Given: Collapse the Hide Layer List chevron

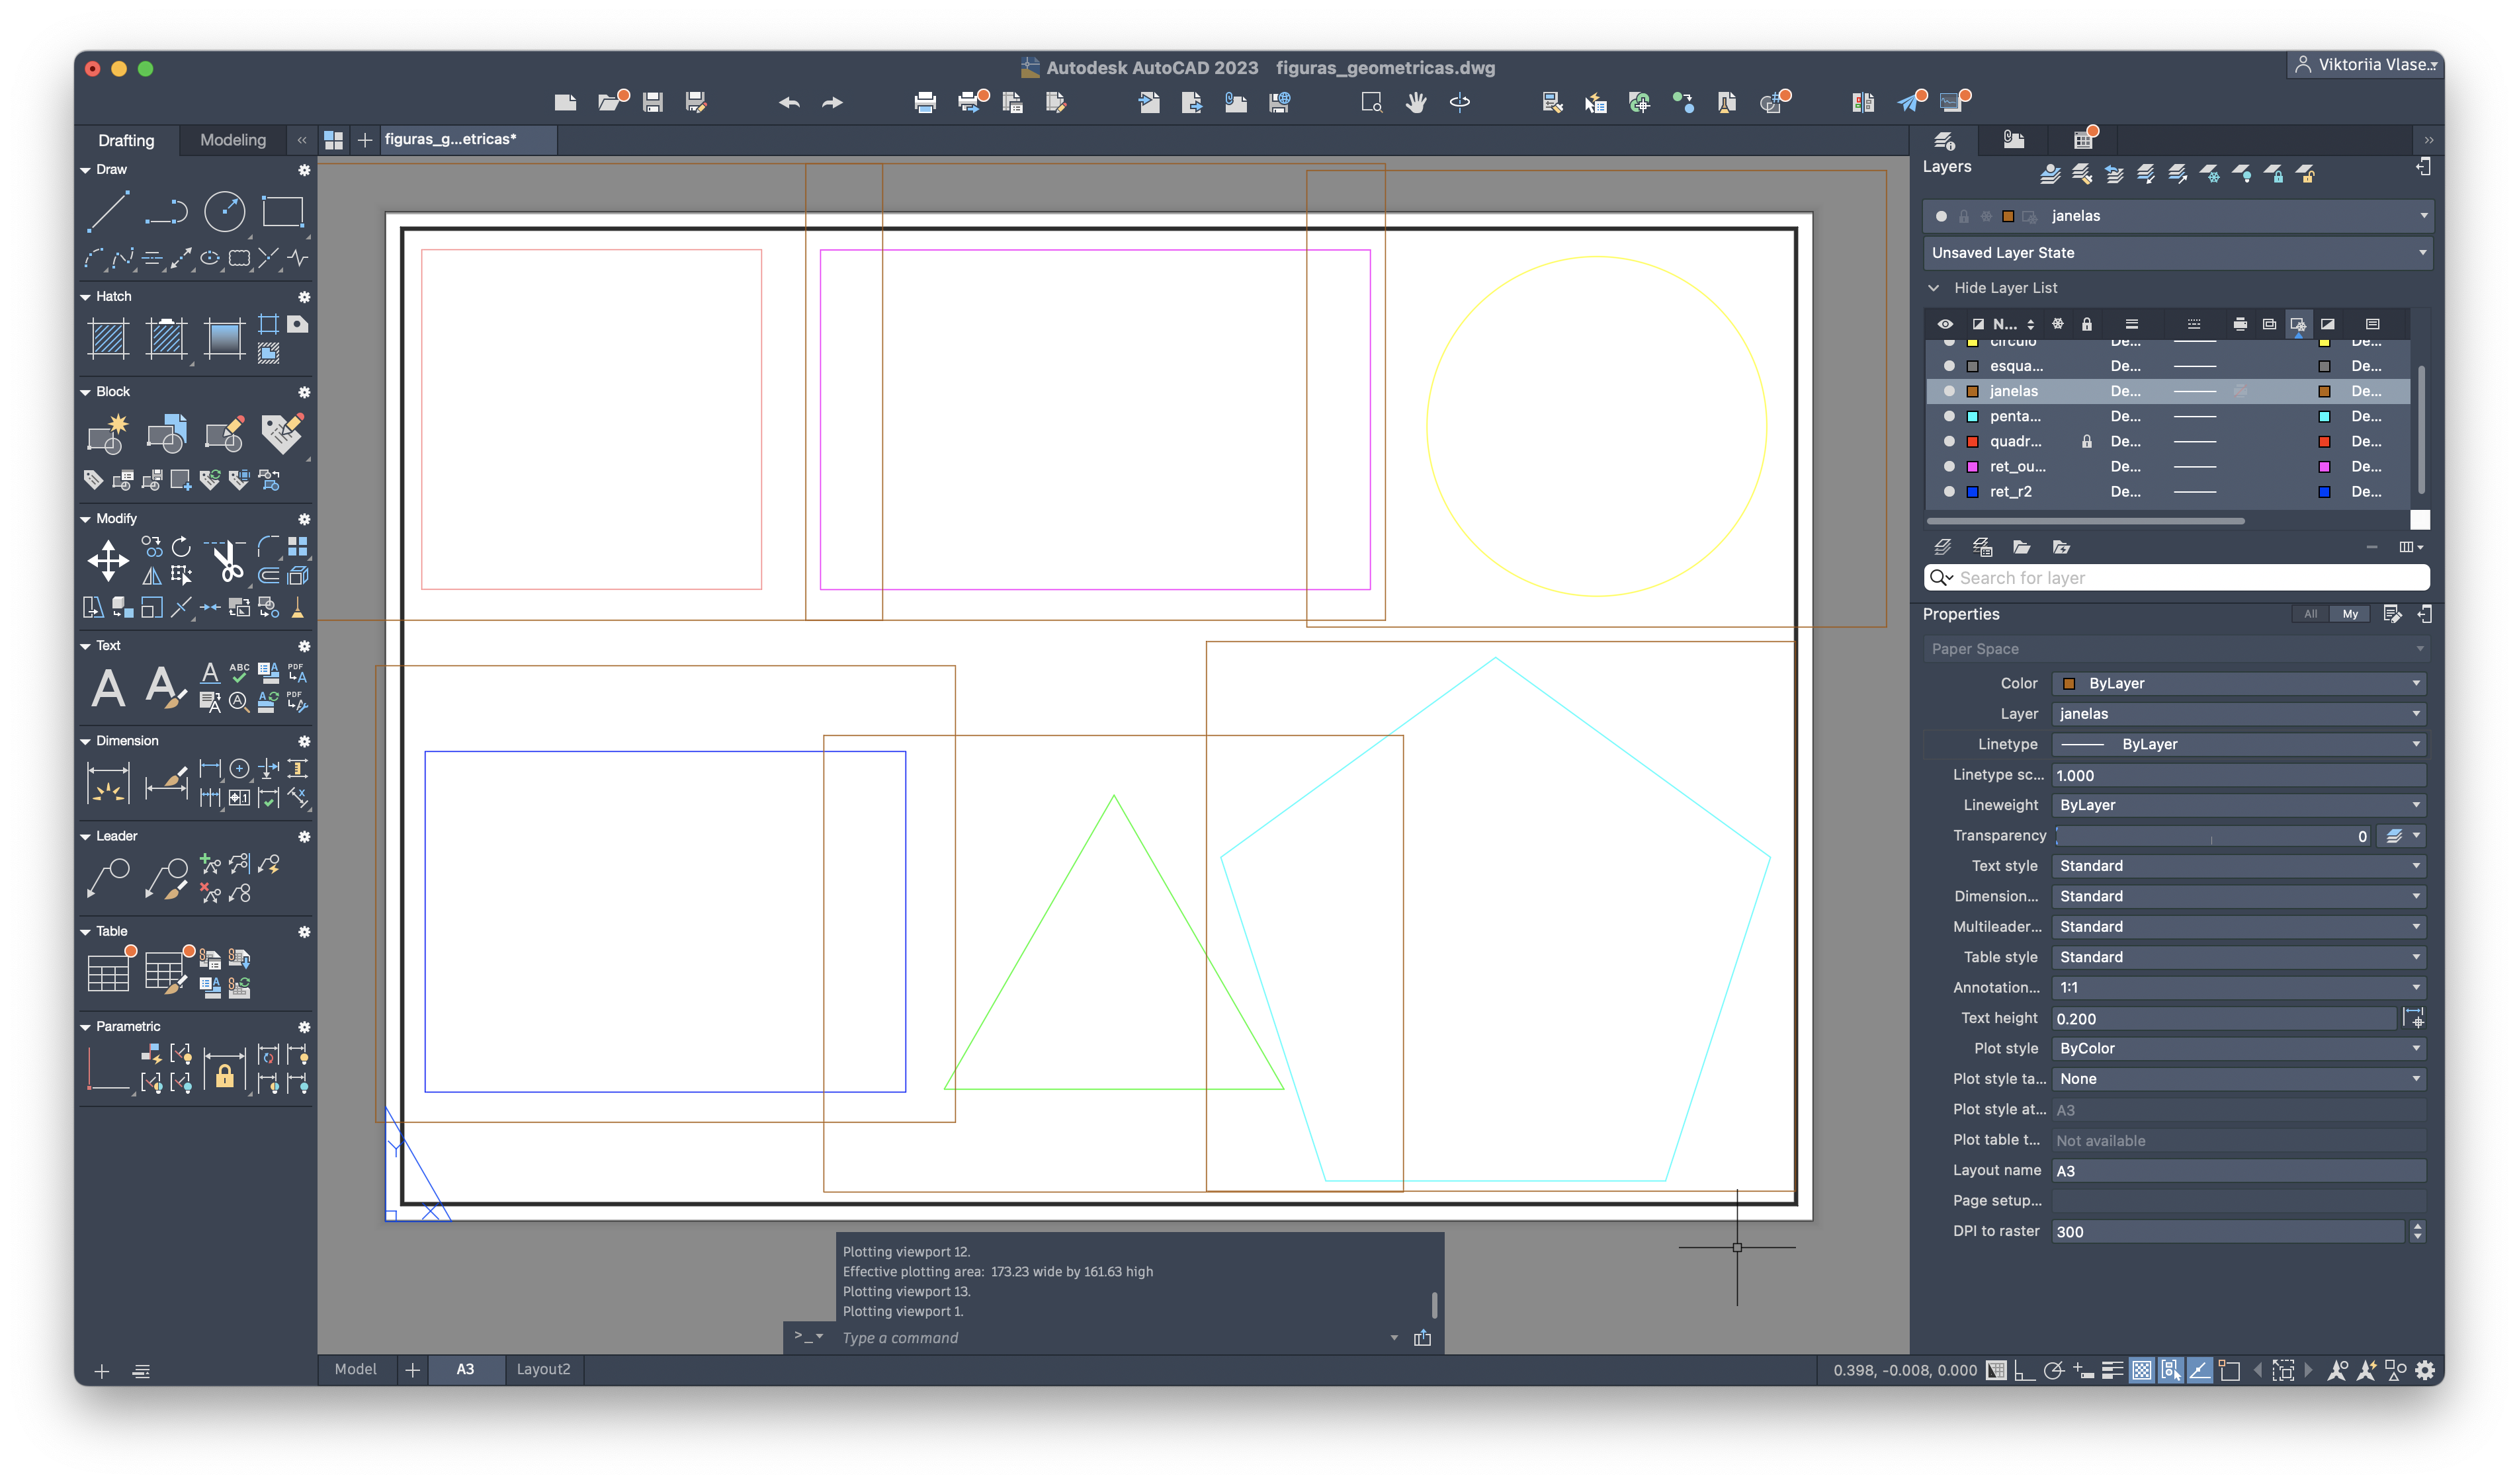Looking at the screenshot, I should (1933, 288).
